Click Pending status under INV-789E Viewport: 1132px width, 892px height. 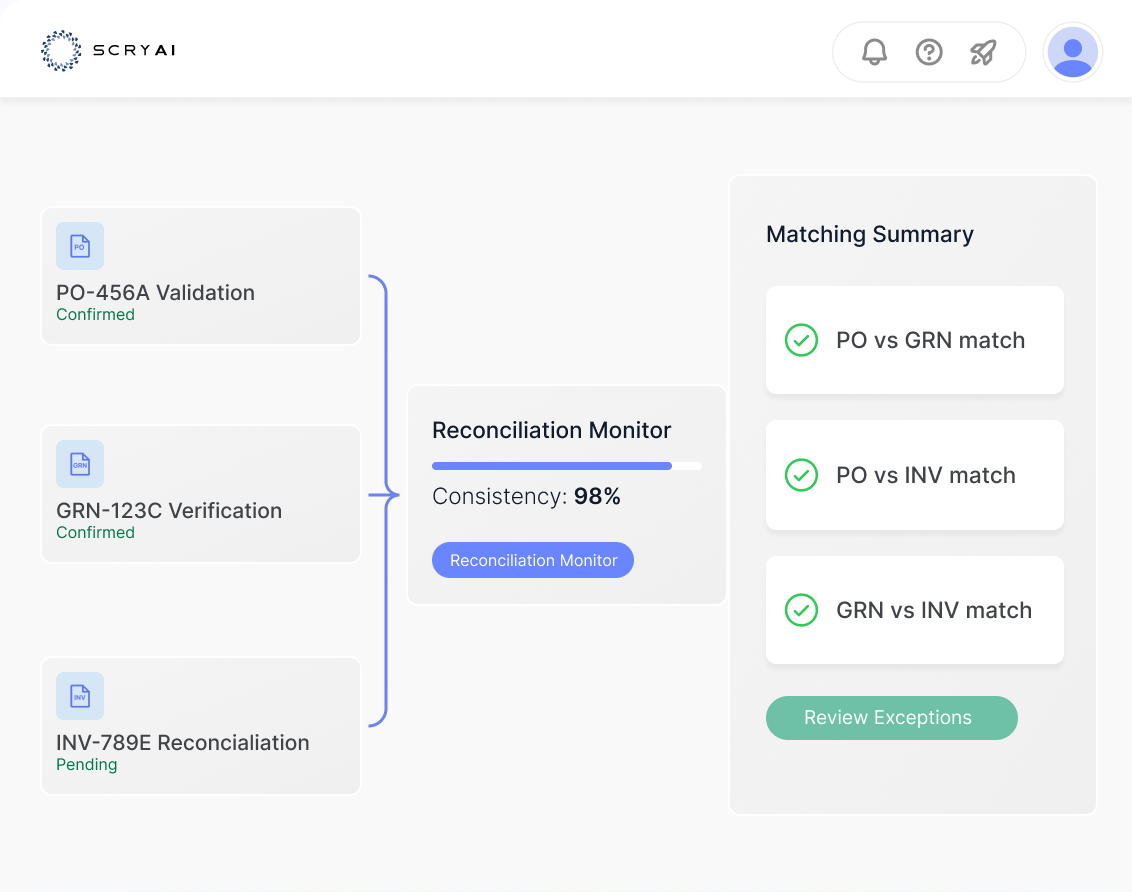coord(87,765)
